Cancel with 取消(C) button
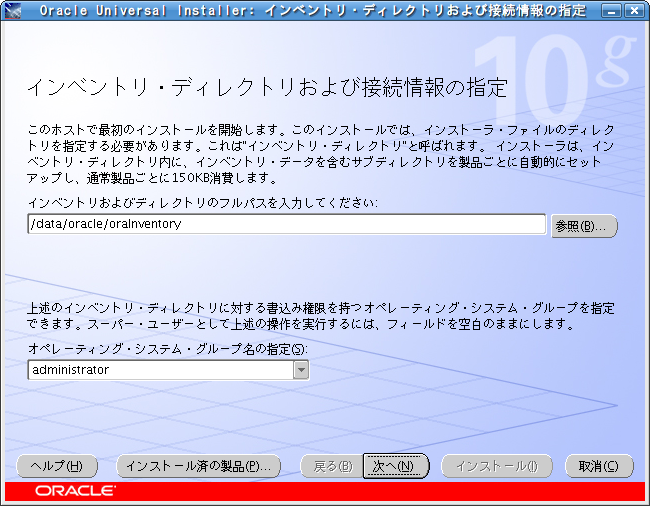Viewport: 650px width, 506px height. 599,466
